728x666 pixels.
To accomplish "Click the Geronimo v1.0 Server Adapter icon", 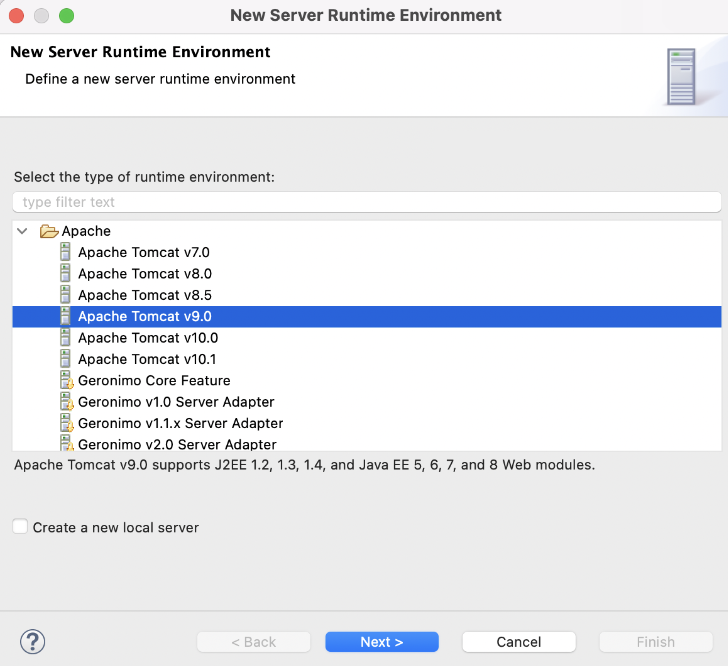I will pos(67,401).
